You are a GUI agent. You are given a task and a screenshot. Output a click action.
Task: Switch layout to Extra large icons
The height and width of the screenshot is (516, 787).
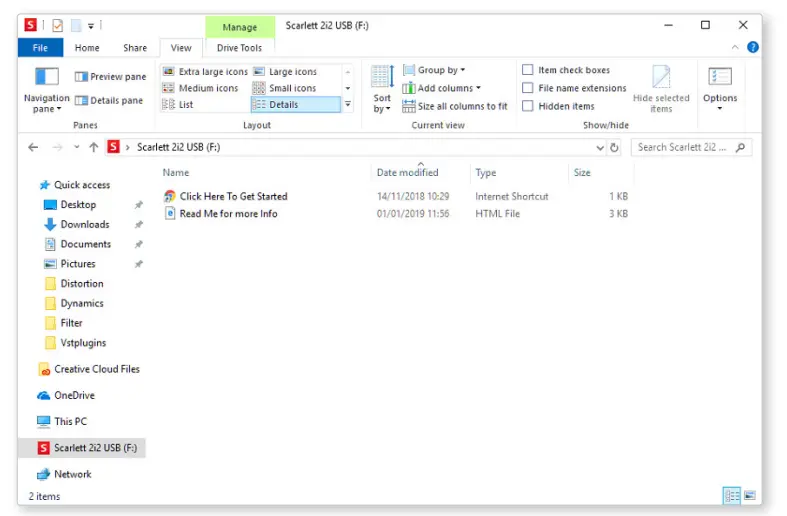[205, 72]
